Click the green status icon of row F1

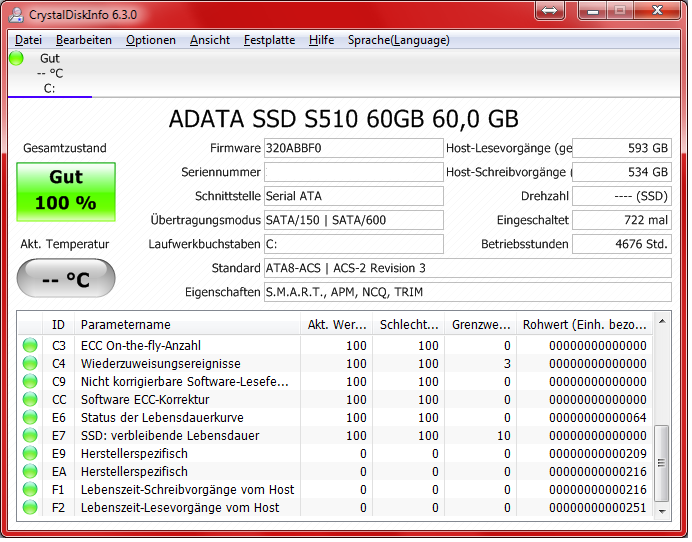coord(30,489)
